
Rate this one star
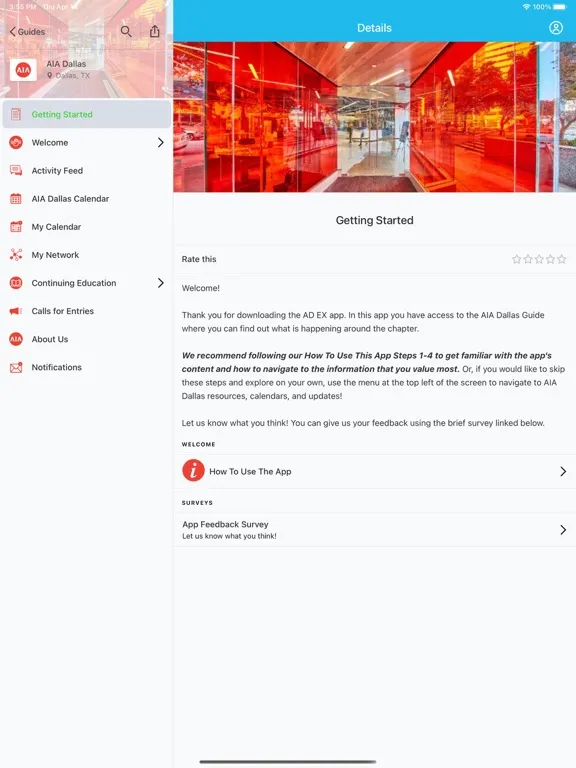coord(517,259)
